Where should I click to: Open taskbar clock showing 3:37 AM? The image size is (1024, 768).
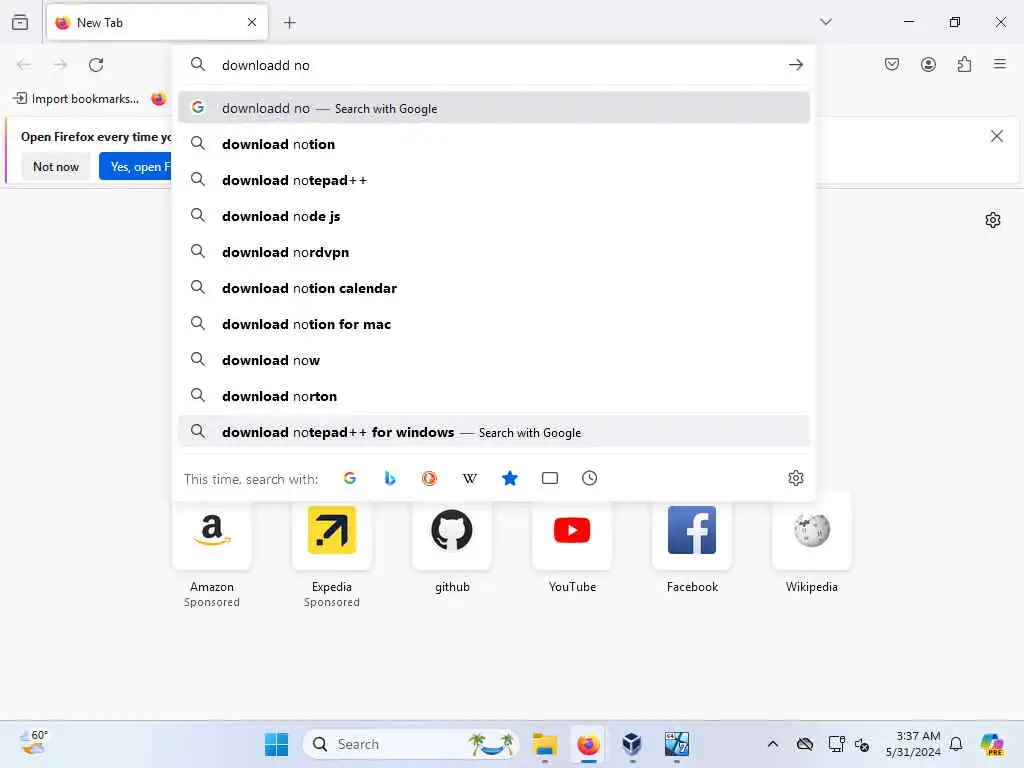click(x=914, y=744)
